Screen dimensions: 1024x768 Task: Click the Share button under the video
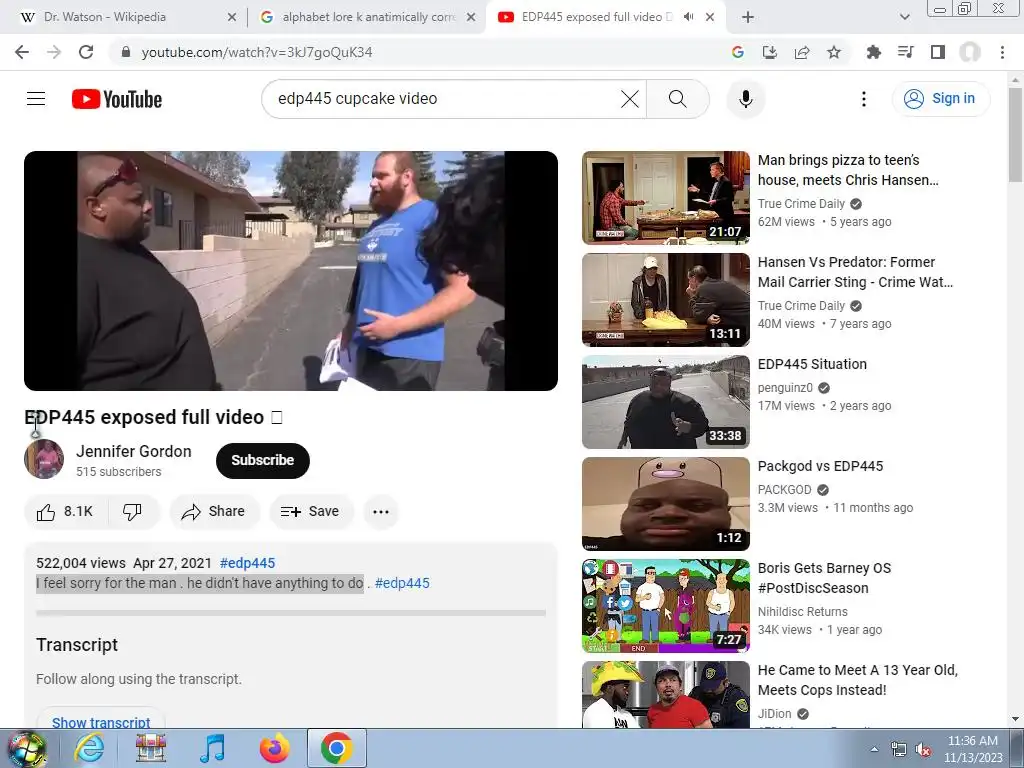click(x=214, y=511)
